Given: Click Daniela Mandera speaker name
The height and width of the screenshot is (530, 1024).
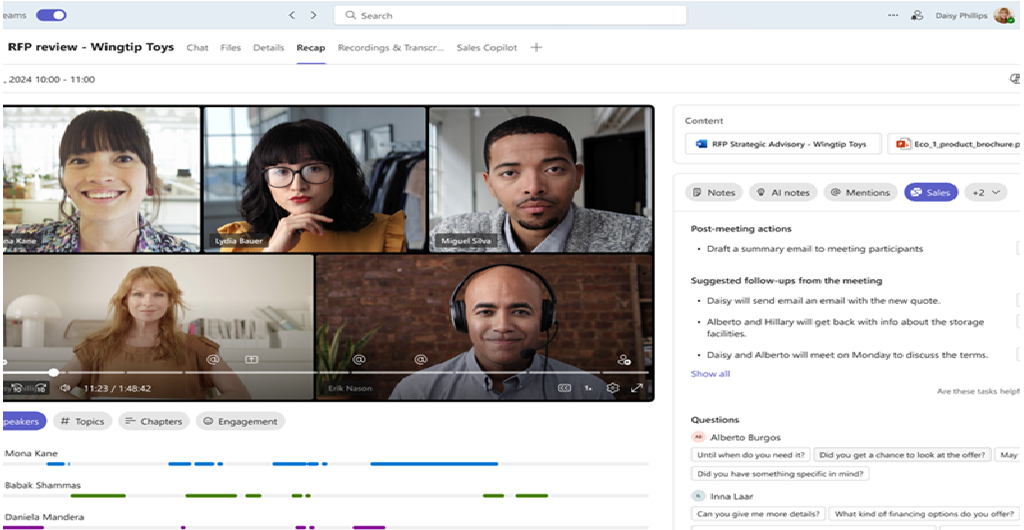Looking at the screenshot, I should 44,517.
